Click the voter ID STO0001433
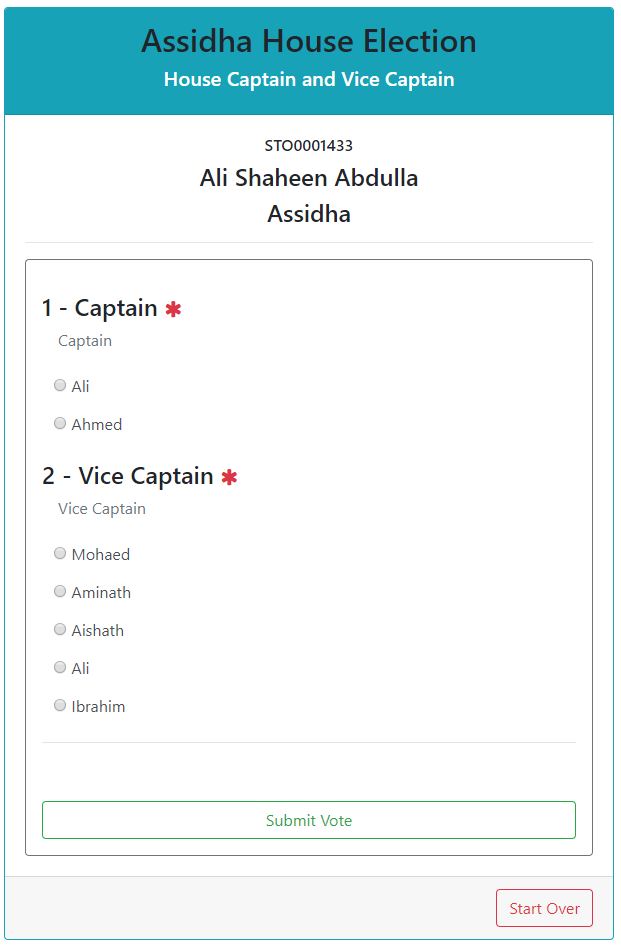 point(309,146)
